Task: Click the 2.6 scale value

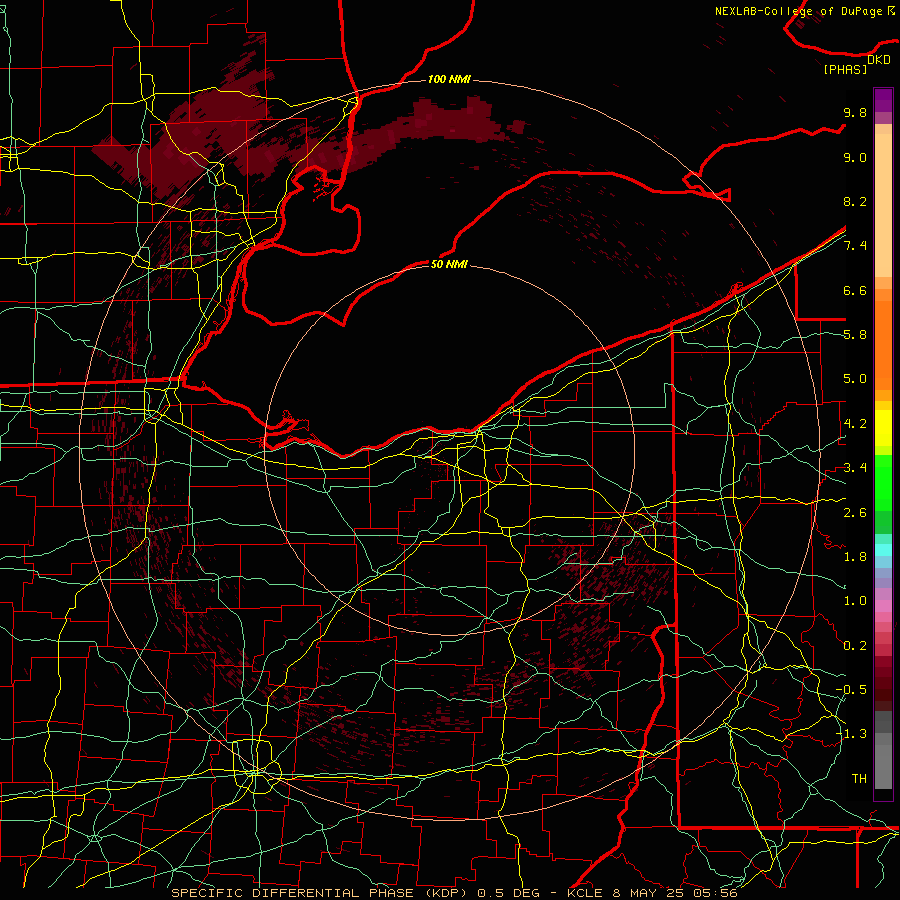Action: point(855,513)
